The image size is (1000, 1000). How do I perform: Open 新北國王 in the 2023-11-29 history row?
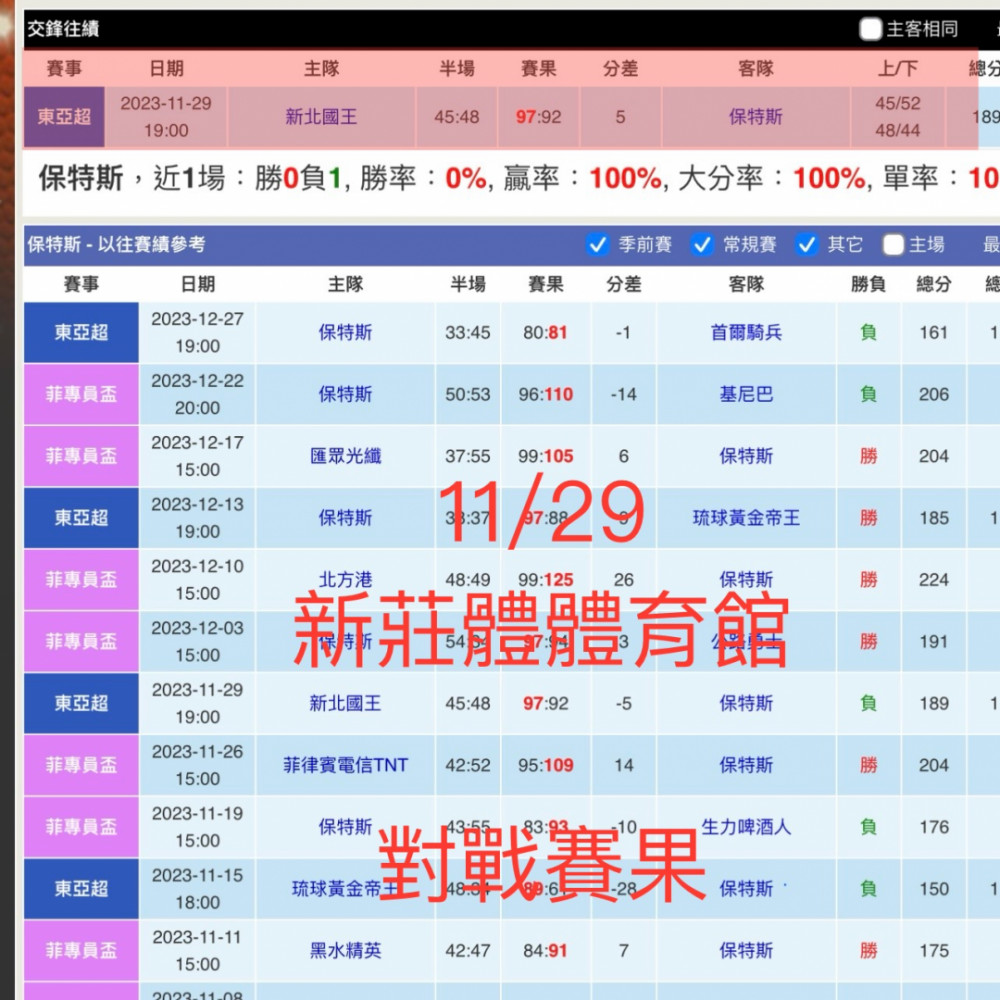tap(346, 703)
